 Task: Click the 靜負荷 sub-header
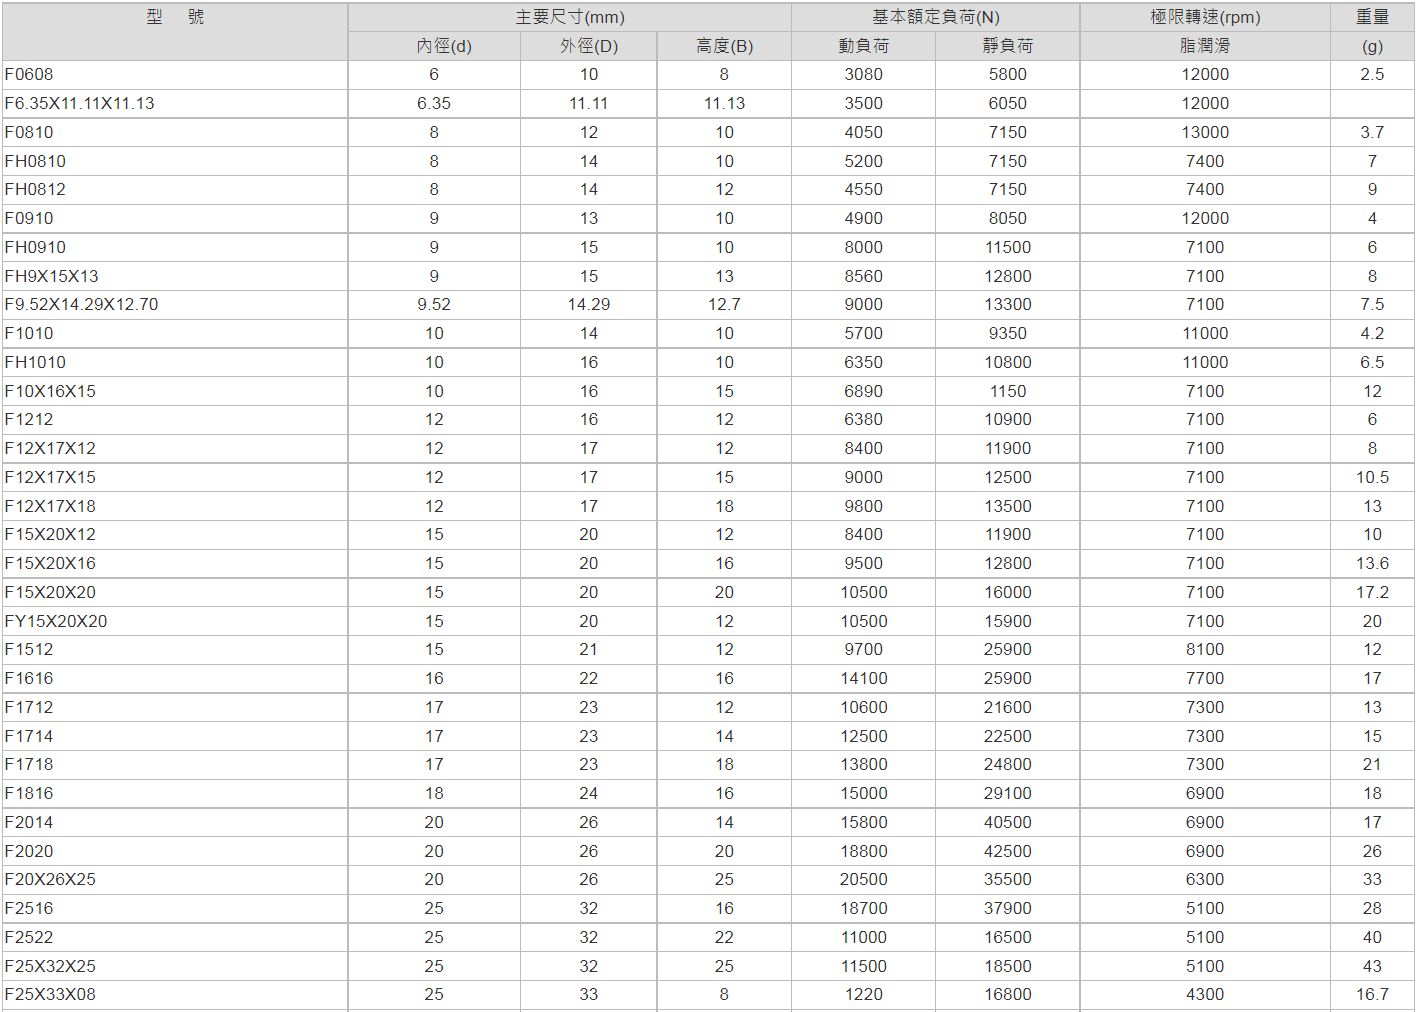tap(1007, 46)
